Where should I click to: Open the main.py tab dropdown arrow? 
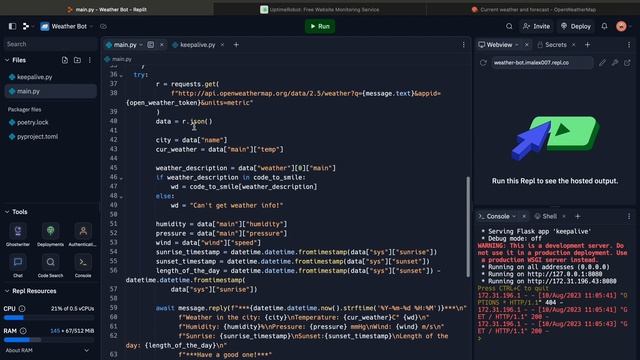pyautogui.click(x=141, y=44)
